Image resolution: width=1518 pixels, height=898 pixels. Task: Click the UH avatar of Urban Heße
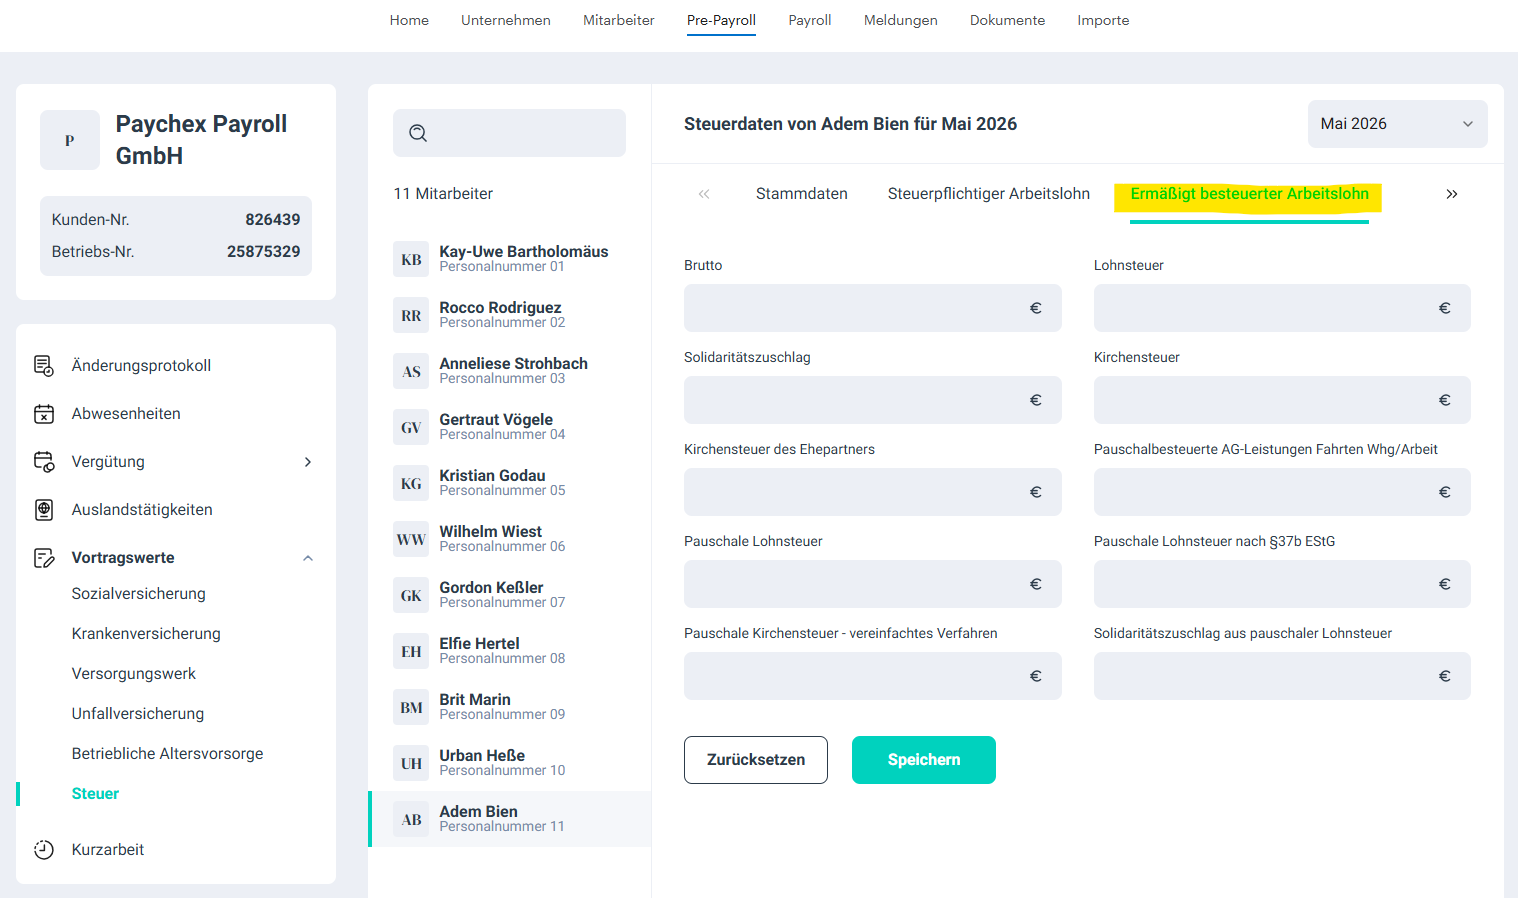point(411,763)
